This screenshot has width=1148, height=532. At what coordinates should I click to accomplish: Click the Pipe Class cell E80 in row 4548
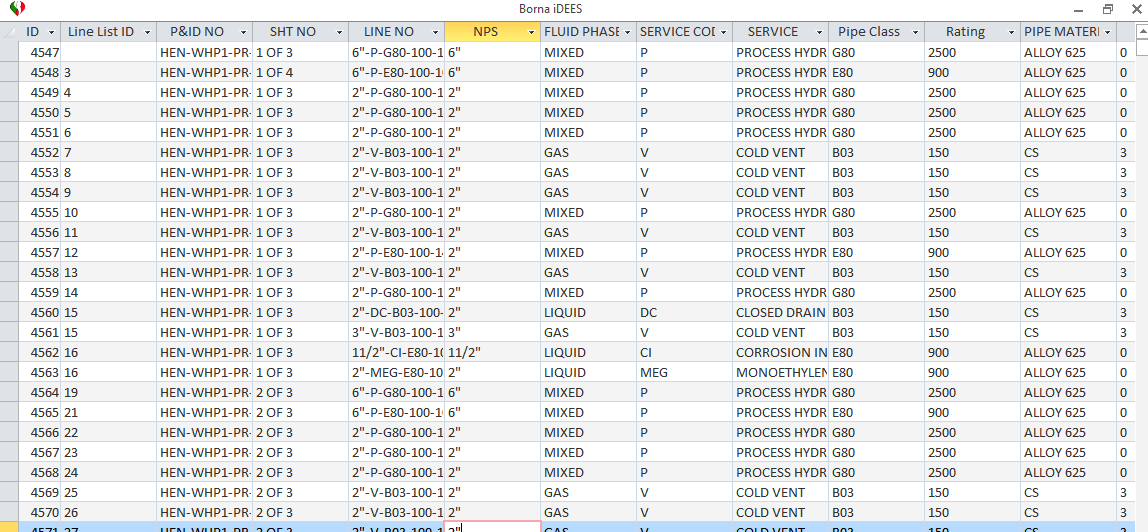click(876, 72)
